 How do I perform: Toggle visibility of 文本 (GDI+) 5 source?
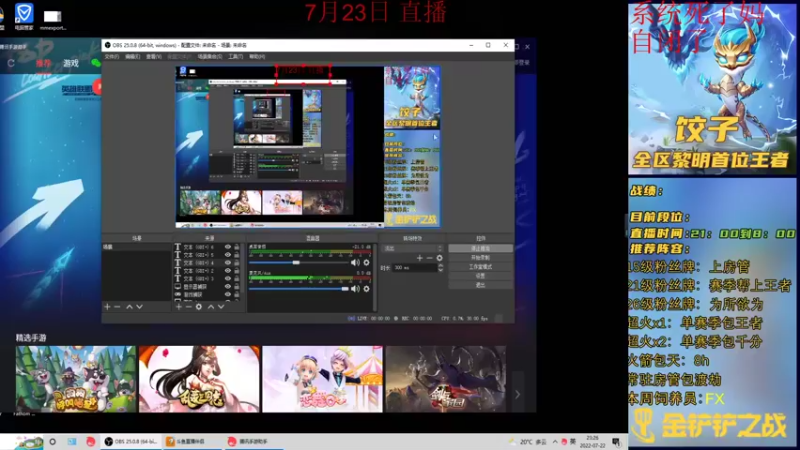228,255
